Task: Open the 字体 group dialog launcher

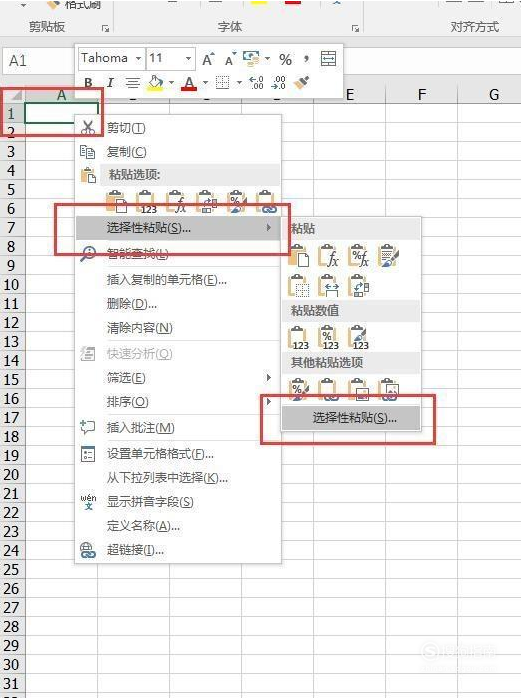Action: (x=355, y=28)
